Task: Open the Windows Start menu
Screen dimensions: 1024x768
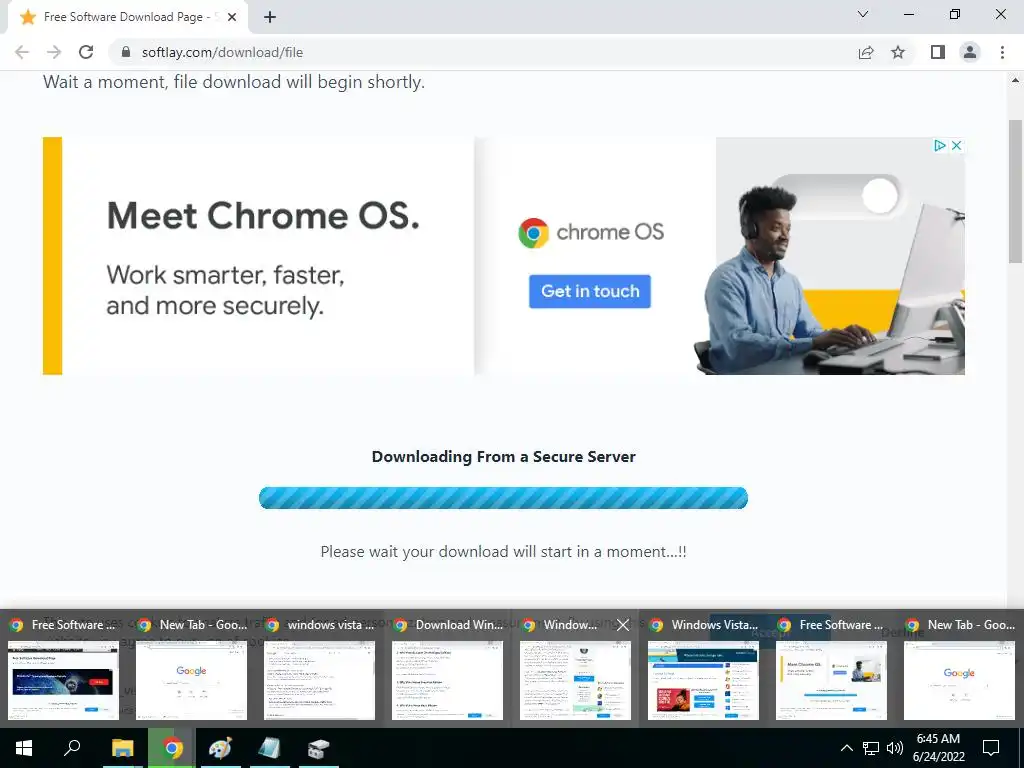Action: pos(24,748)
